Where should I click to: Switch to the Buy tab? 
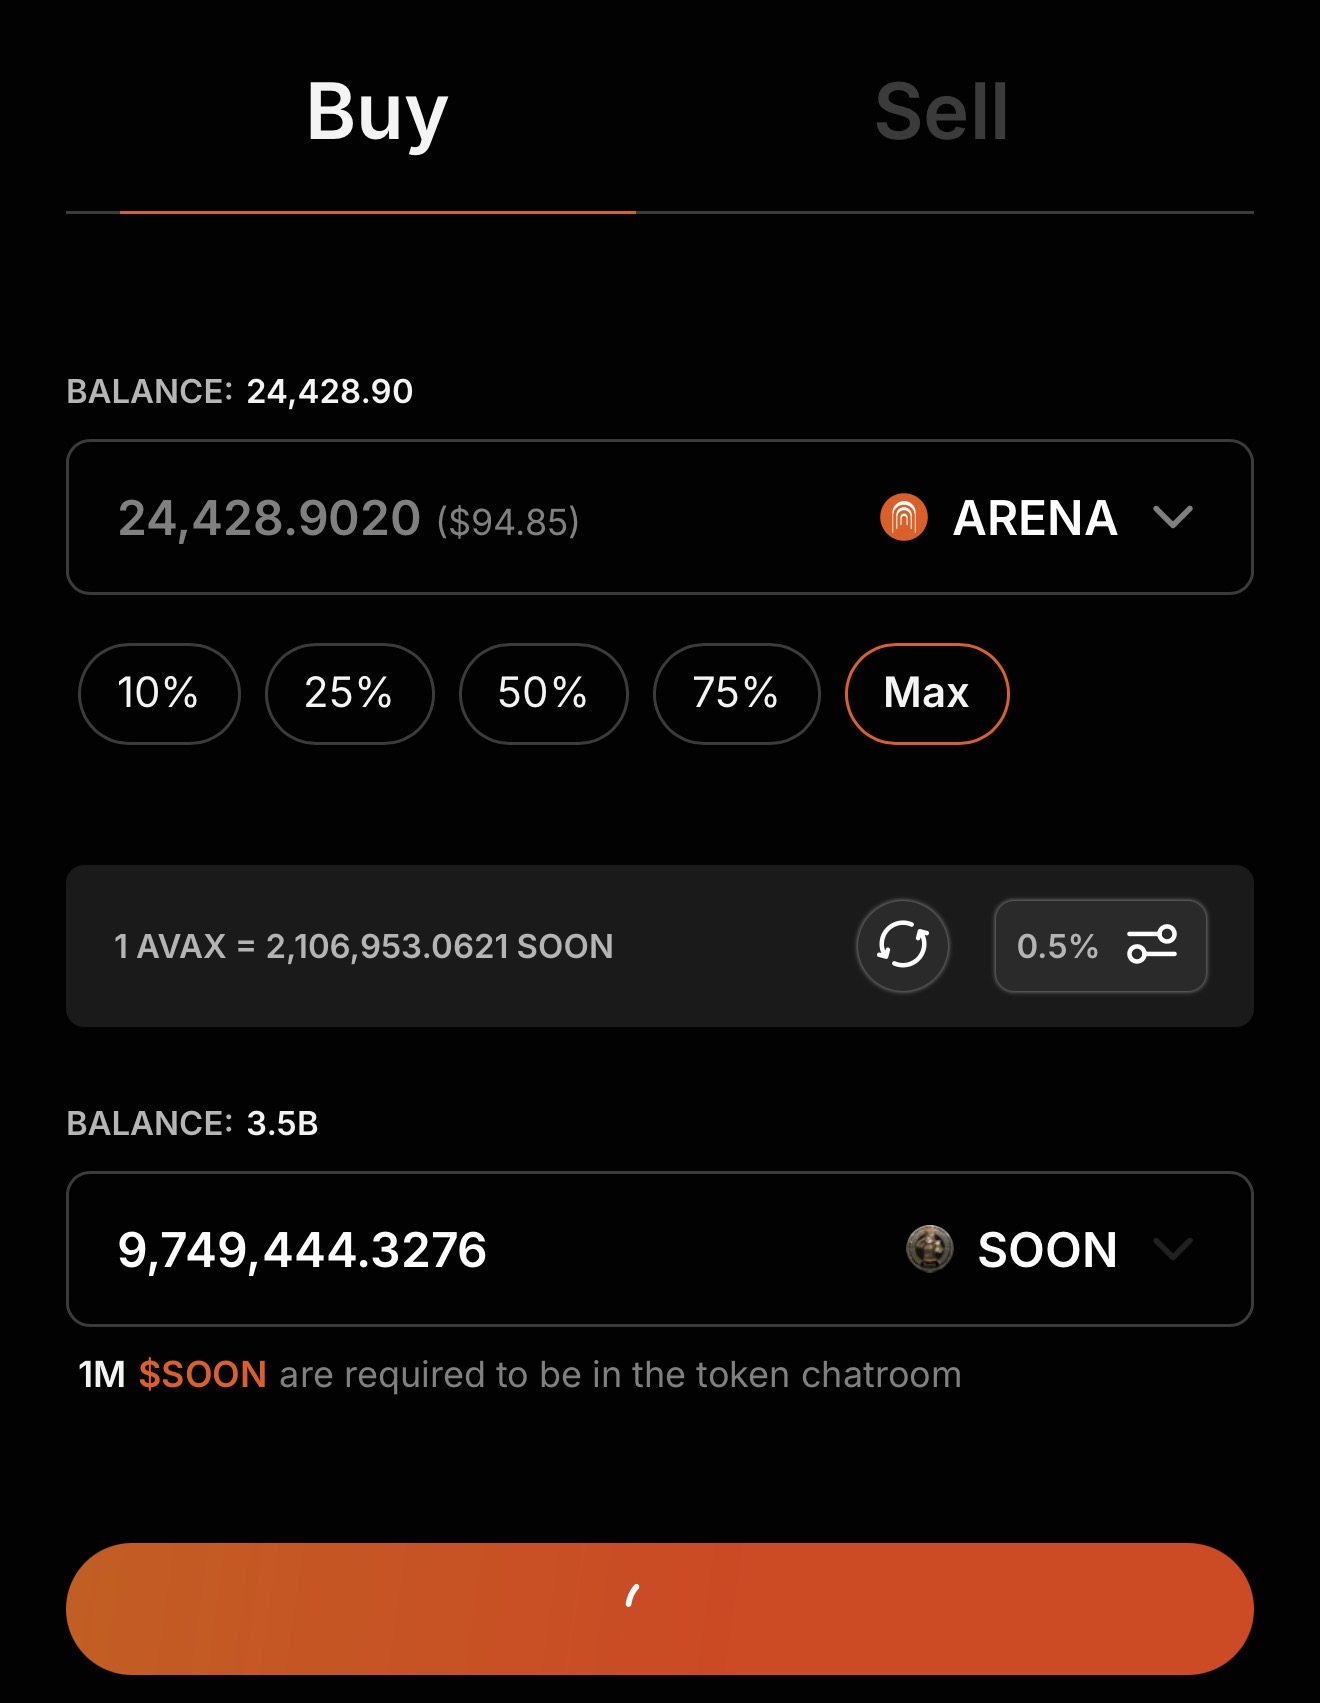(x=377, y=113)
